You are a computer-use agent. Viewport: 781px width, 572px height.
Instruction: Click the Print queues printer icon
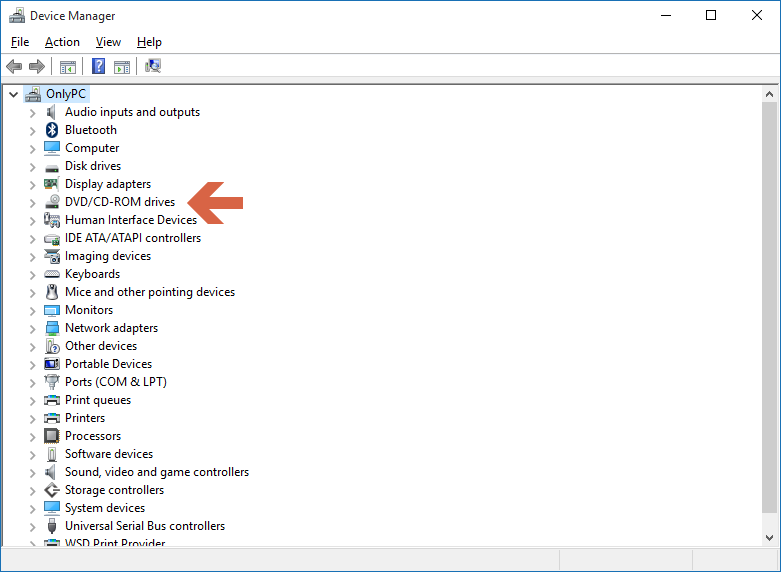(x=52, y=400)
